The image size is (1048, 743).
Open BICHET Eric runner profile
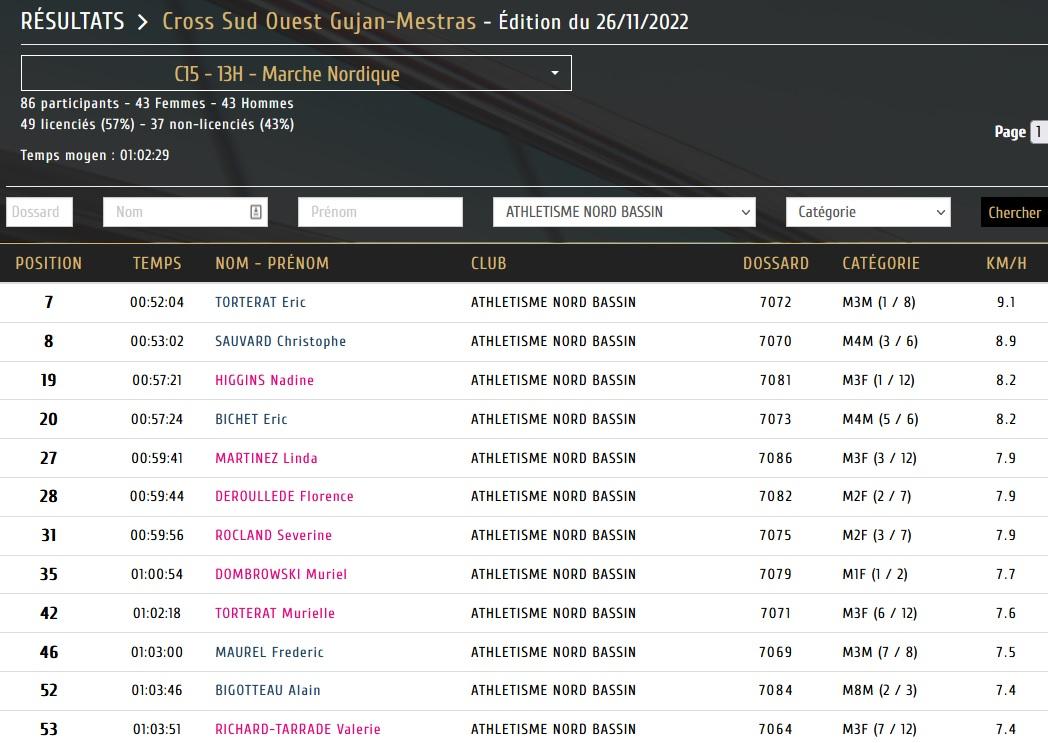(x=251, y=419)
